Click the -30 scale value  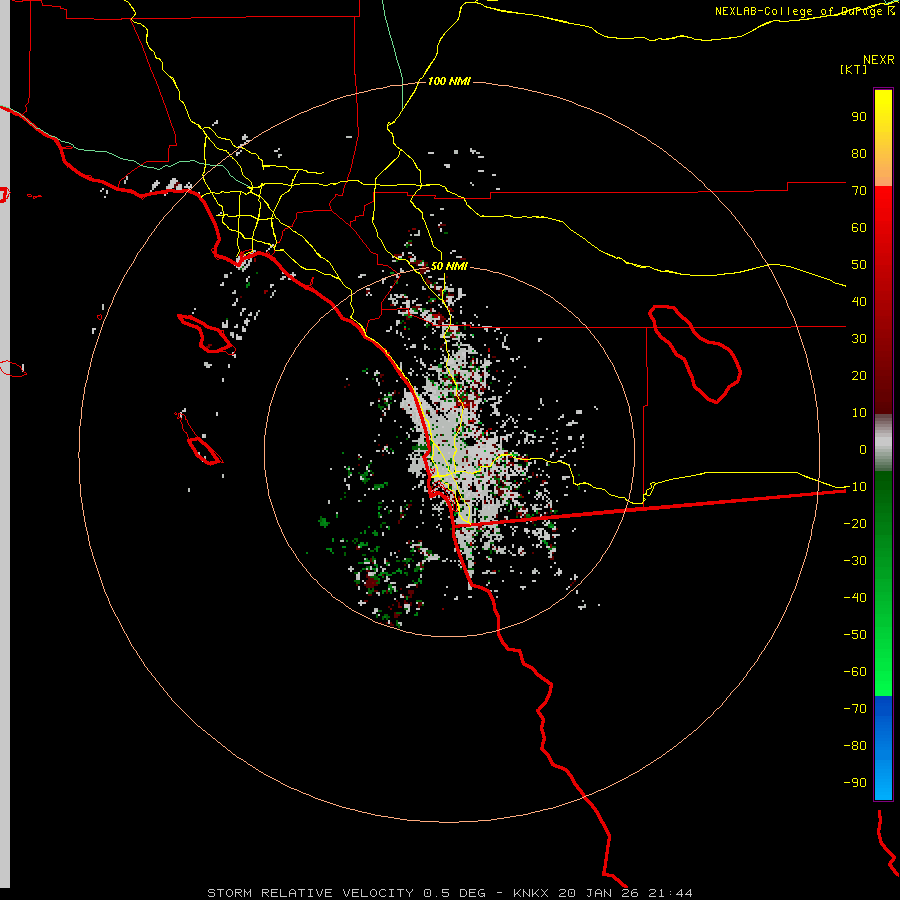point(855,561)
